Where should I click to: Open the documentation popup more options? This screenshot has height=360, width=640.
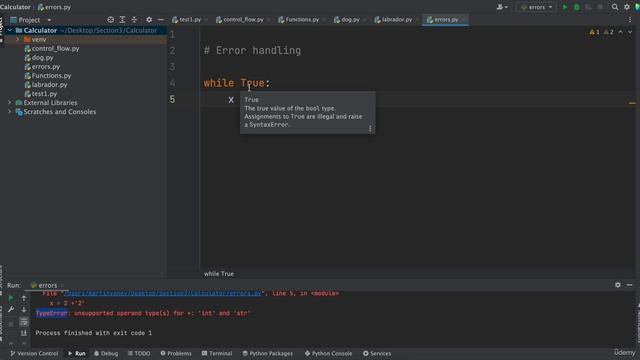(x=370, y=129)
